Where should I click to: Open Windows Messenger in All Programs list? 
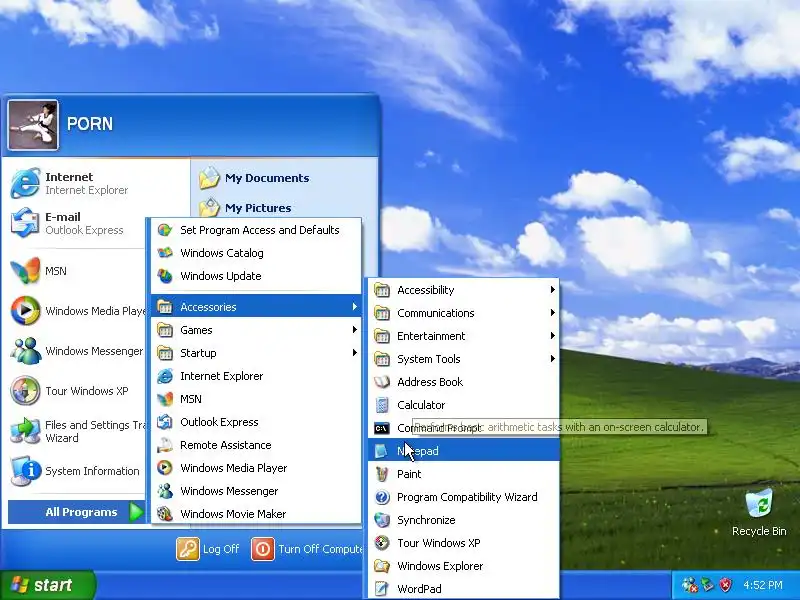(256, 491)
